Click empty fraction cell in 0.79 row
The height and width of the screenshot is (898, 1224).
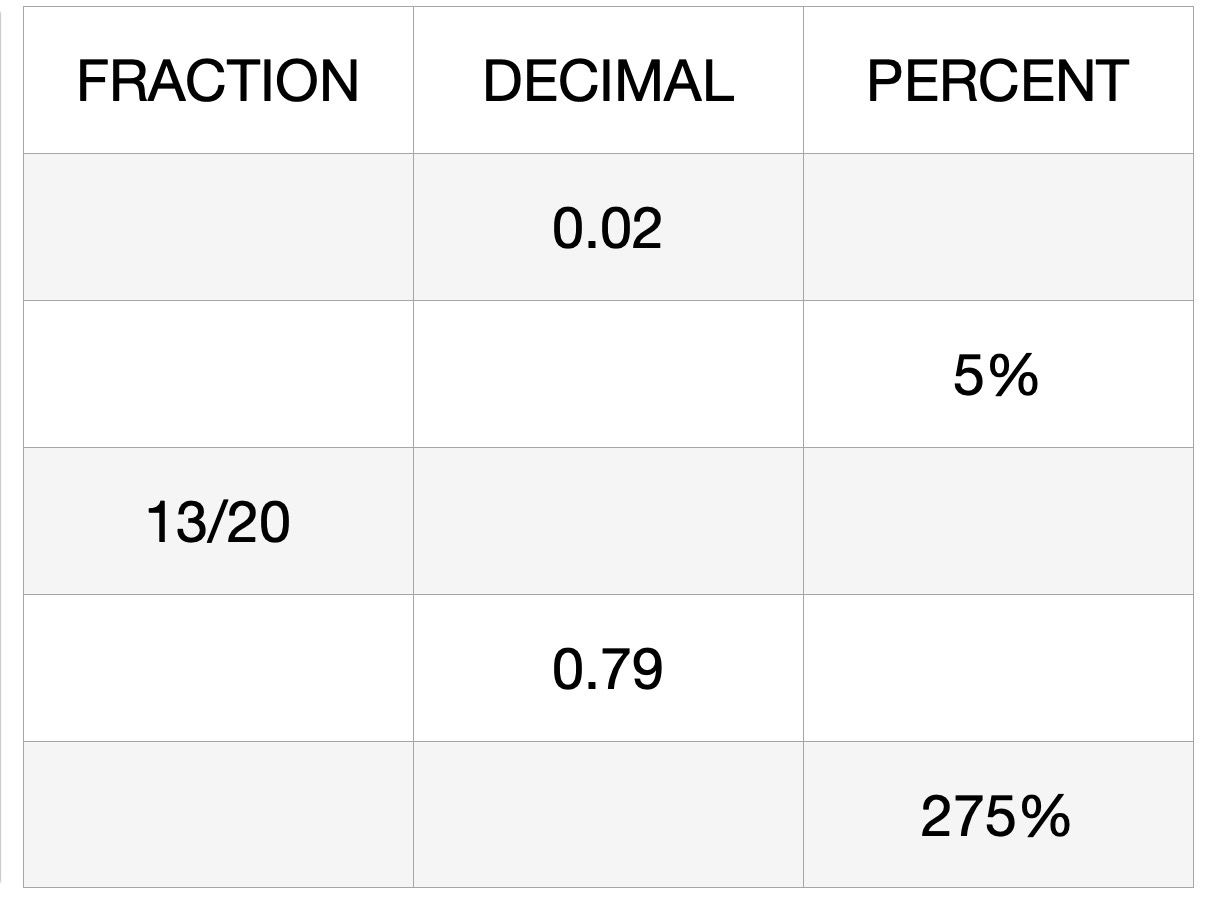click(x=218, y=669)
